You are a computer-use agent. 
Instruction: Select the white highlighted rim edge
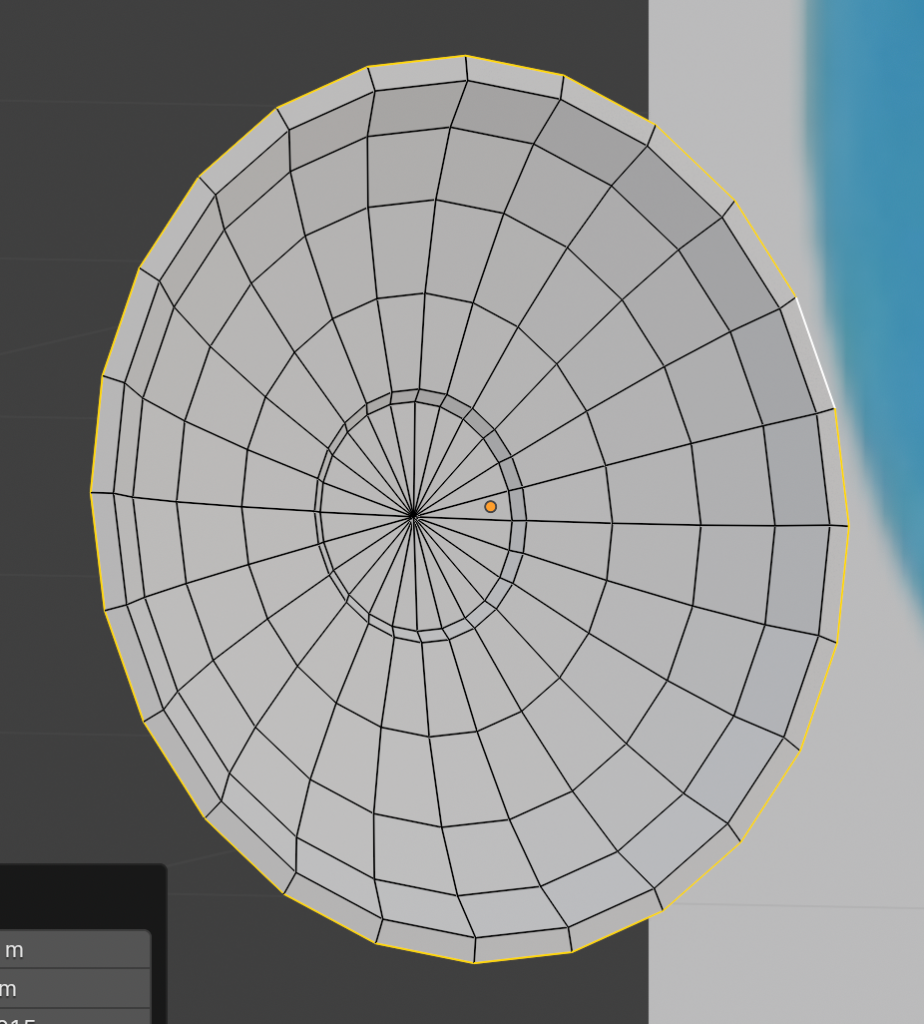click(x=815, y=353)
